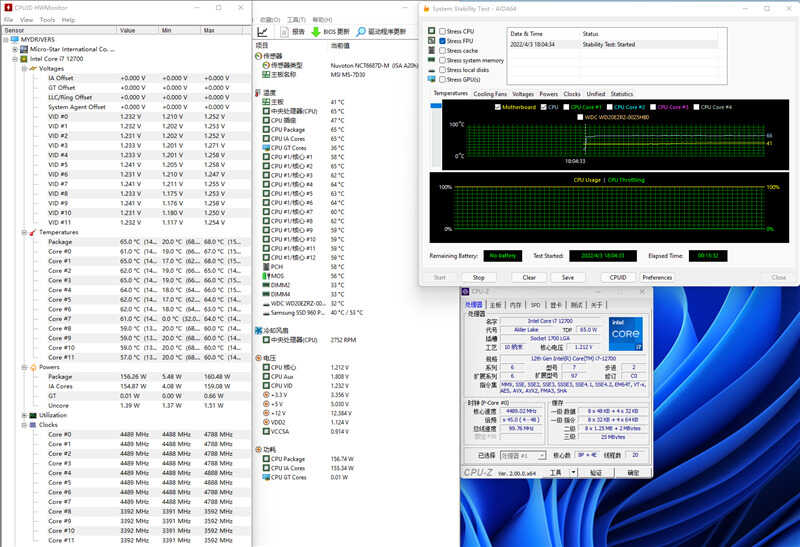This screenshot has width=800, height=547.
Task: Open the File menu in HWMonitor
Action: pos(9,20)
